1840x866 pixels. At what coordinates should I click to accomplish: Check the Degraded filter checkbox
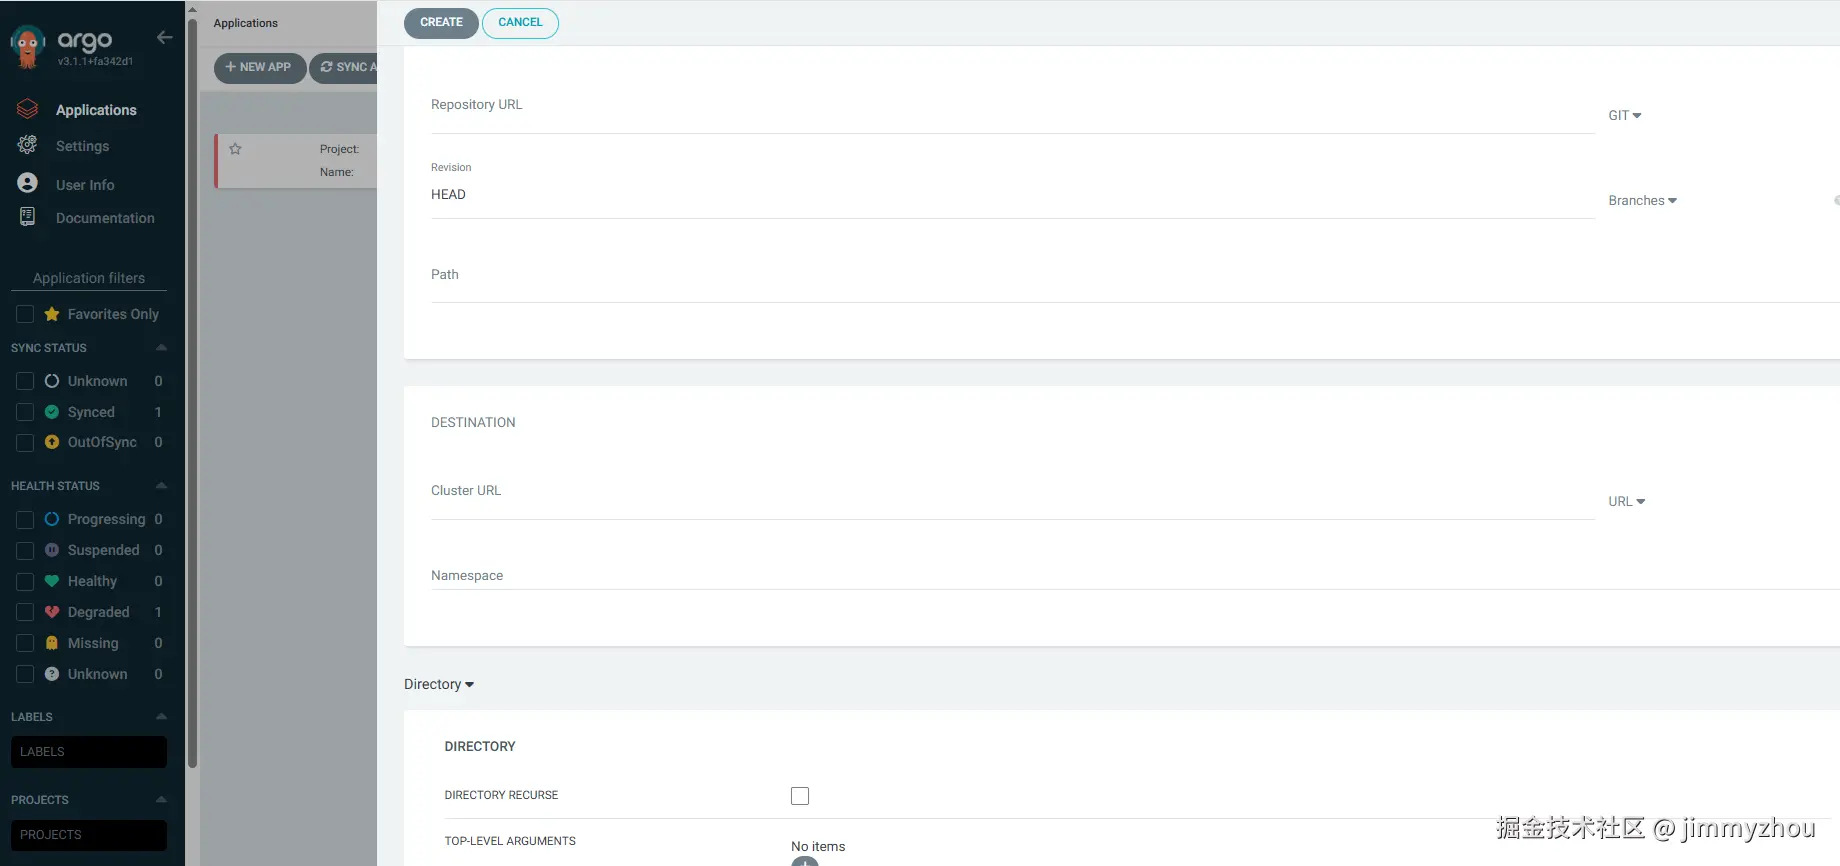26,612
